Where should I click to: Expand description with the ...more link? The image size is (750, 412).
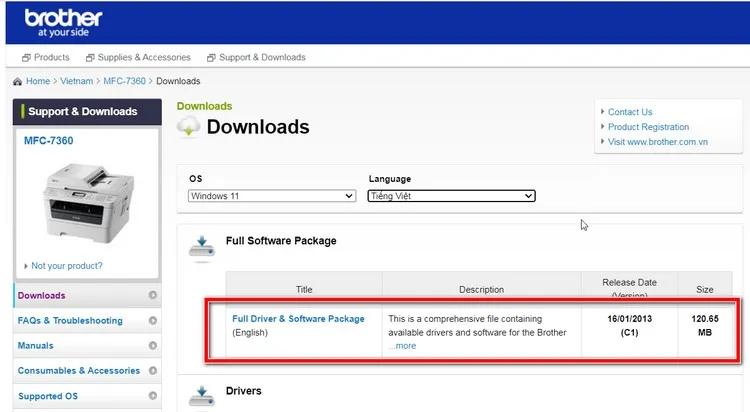402,346
